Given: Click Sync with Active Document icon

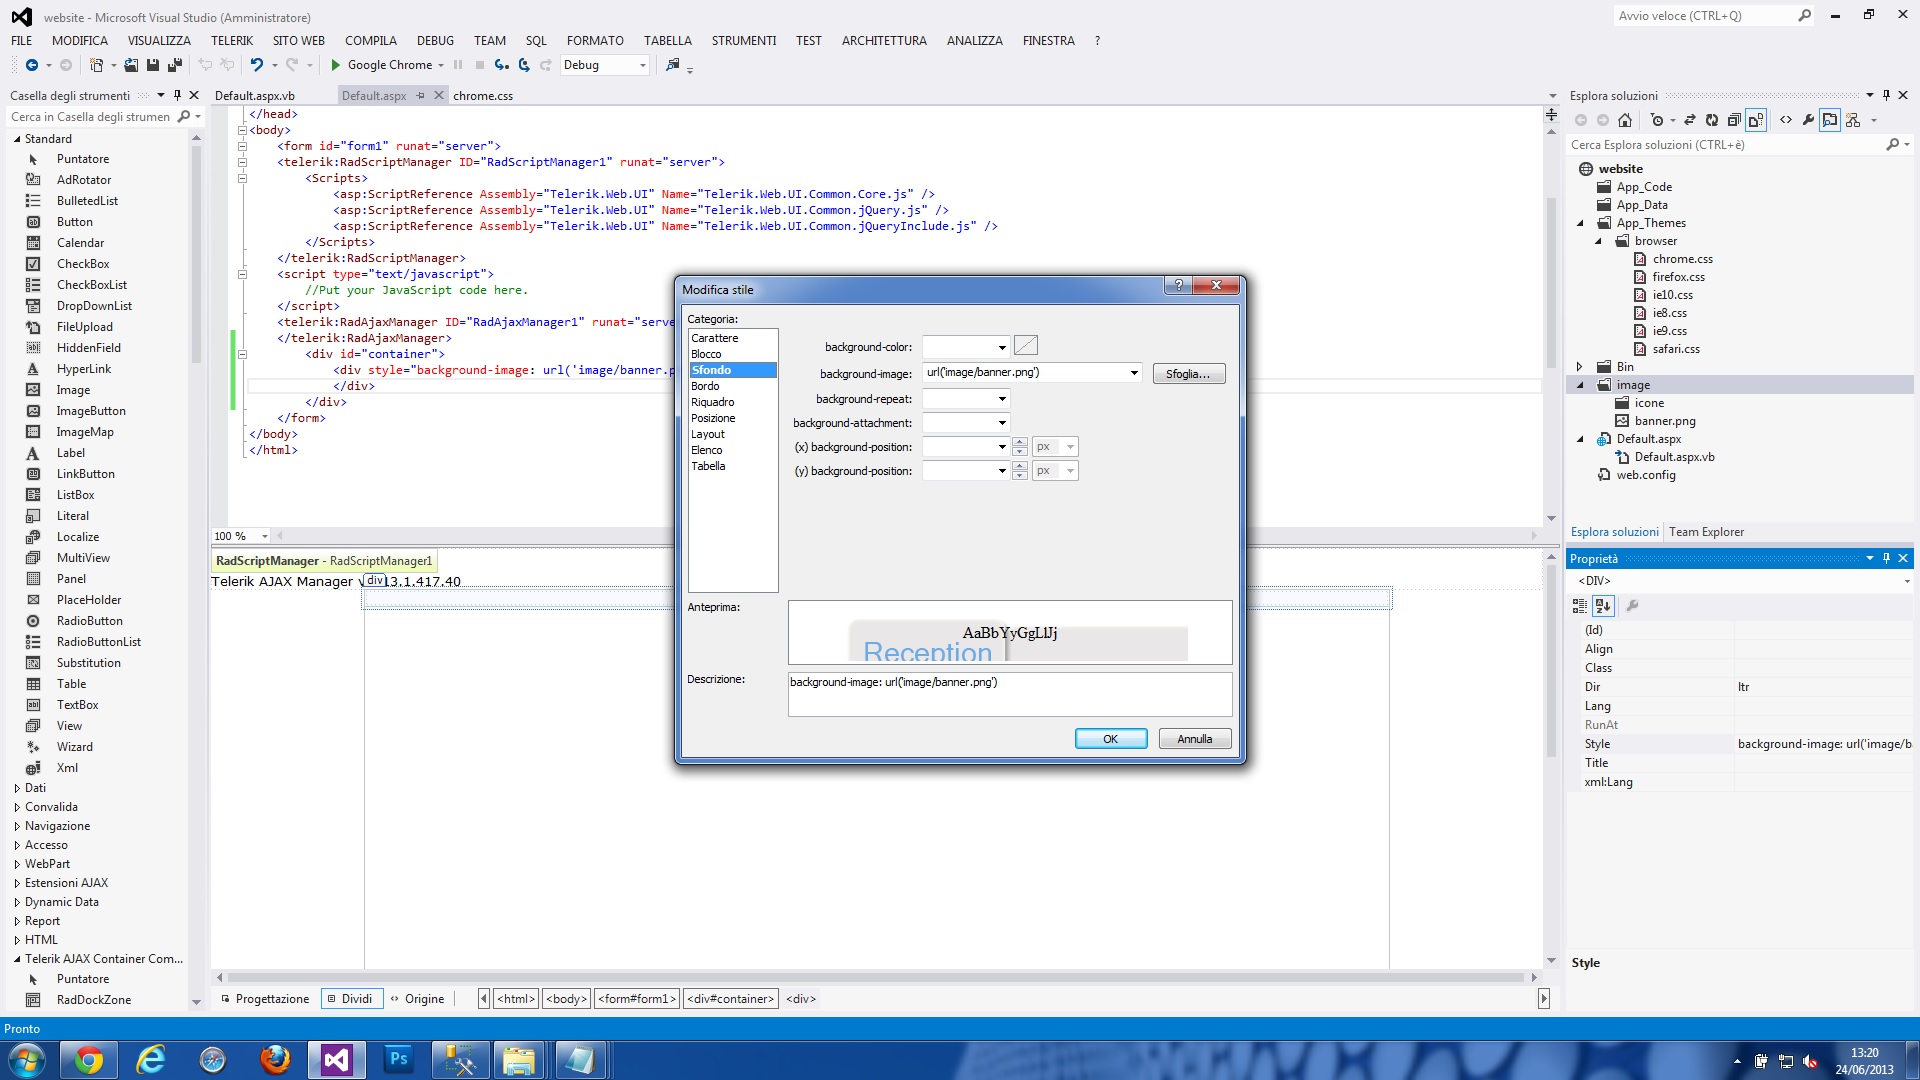Looking at the screenshot, I should coord(1690,120).
